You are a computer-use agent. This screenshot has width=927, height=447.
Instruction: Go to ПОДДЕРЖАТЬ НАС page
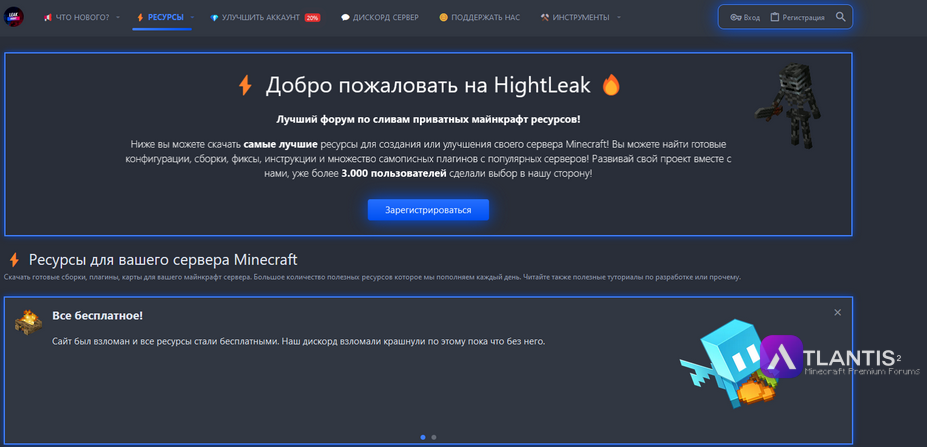click(x=485, y=18)
